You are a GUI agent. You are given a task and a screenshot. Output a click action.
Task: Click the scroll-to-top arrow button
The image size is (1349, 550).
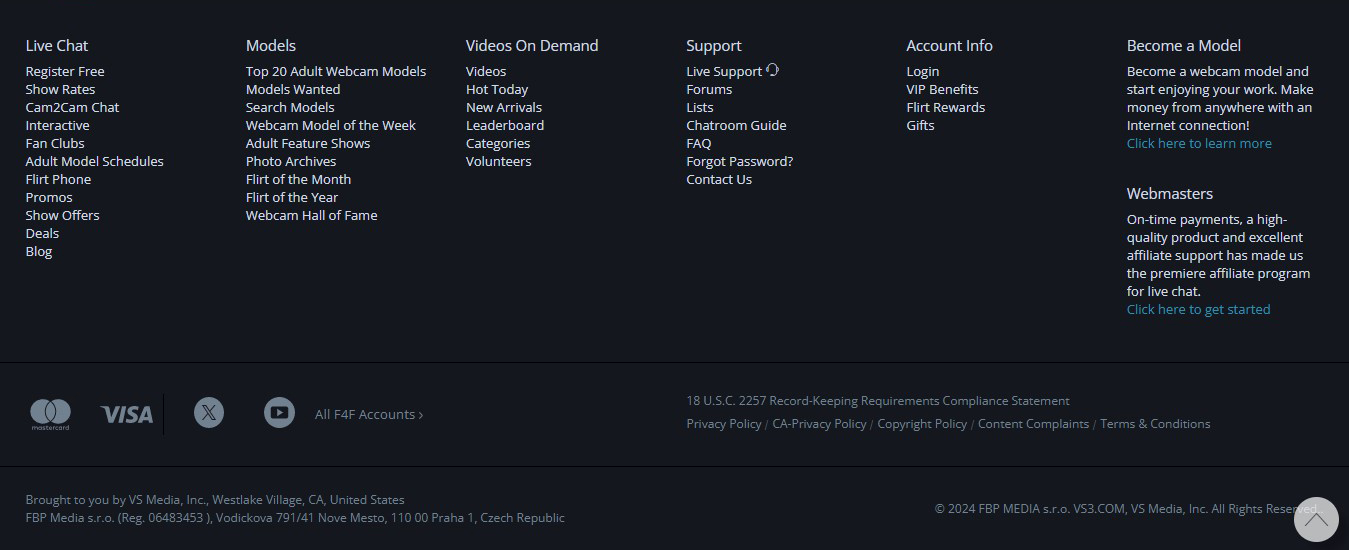1315,519
